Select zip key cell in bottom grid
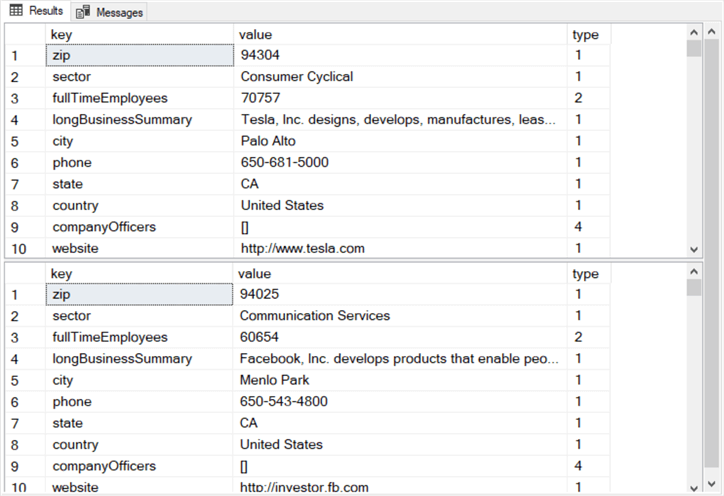The image size is (724, 496). pos(139,294)
